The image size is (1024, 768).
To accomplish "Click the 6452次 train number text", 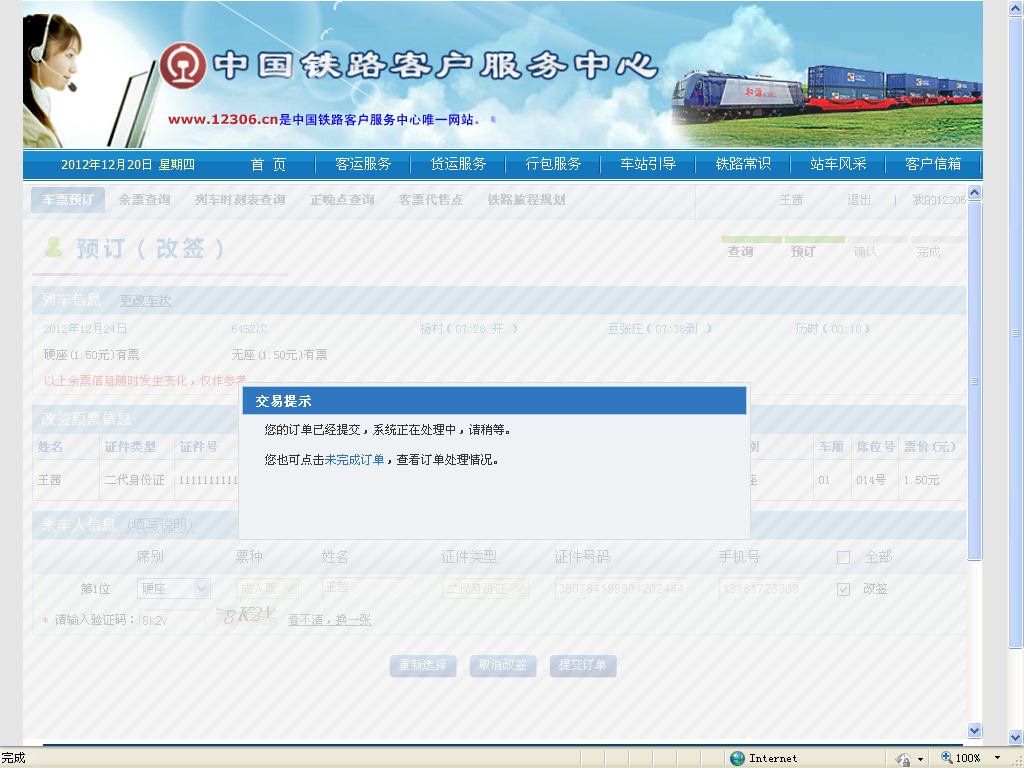I will click(249, 328).
